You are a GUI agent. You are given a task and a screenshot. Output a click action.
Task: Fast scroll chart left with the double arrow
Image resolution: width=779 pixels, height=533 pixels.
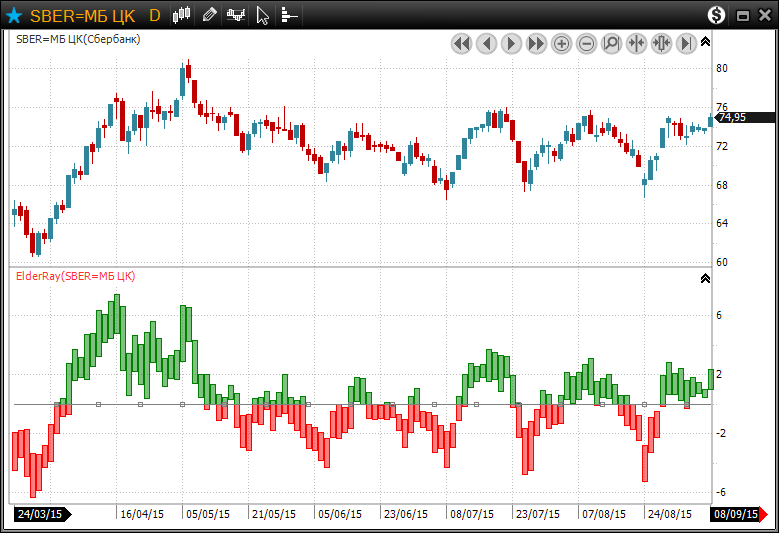(x=461, y=43)
